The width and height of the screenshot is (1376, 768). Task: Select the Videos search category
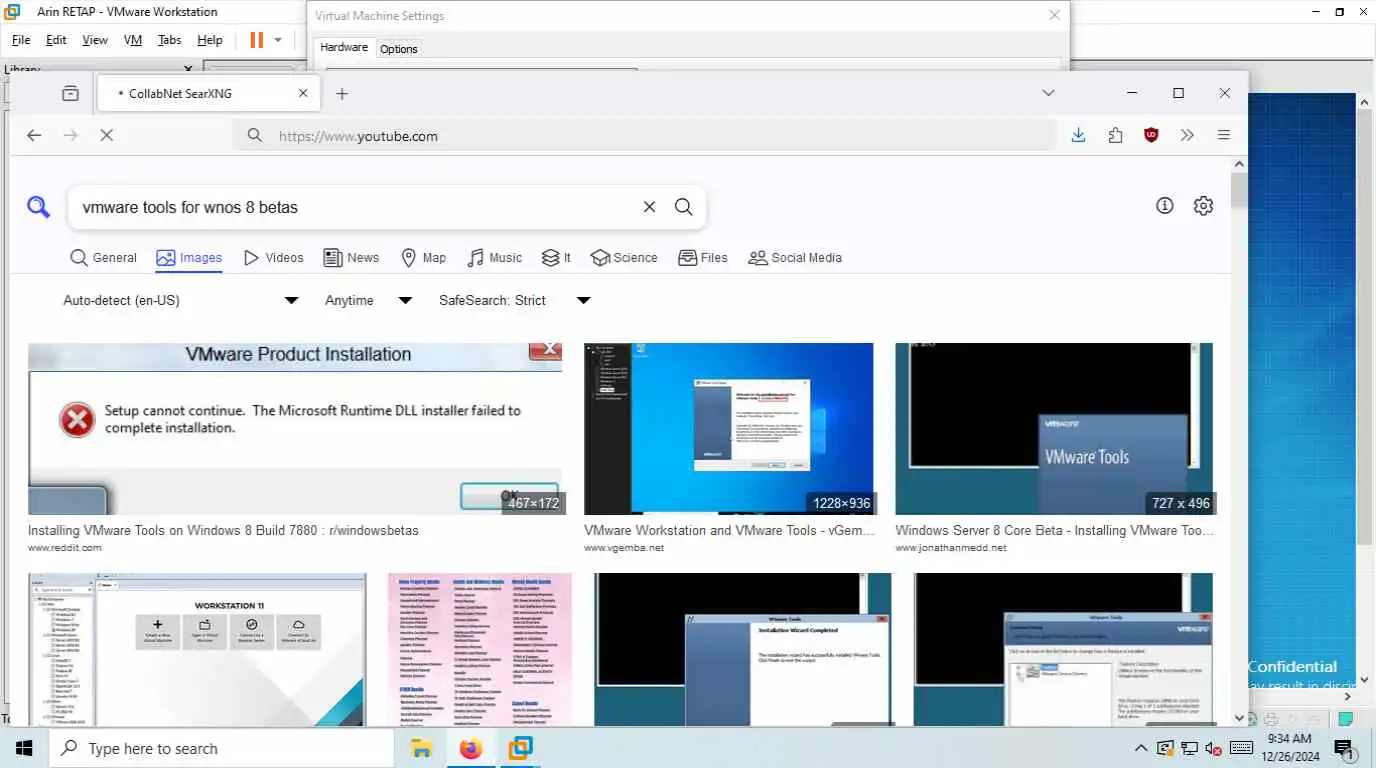pyautogui.click(x=273, y=258)
